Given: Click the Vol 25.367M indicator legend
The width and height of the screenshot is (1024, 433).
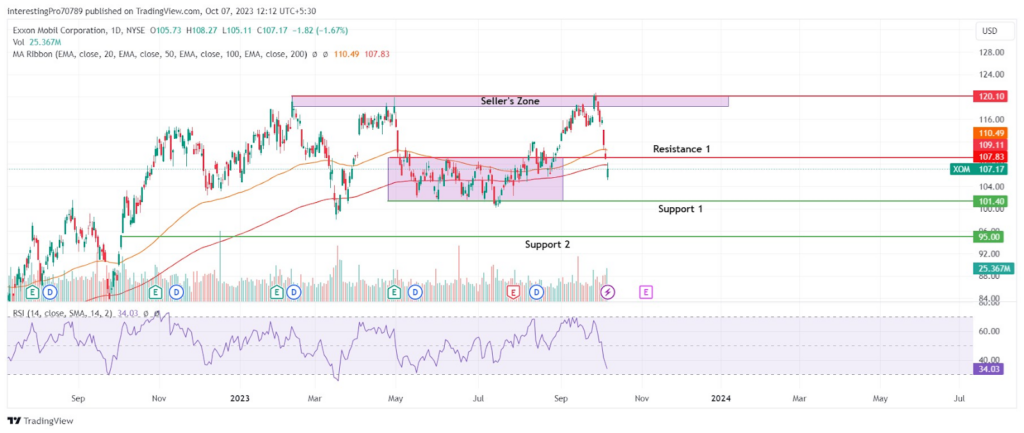Looking at the screenshot, I should pos(36,42).
